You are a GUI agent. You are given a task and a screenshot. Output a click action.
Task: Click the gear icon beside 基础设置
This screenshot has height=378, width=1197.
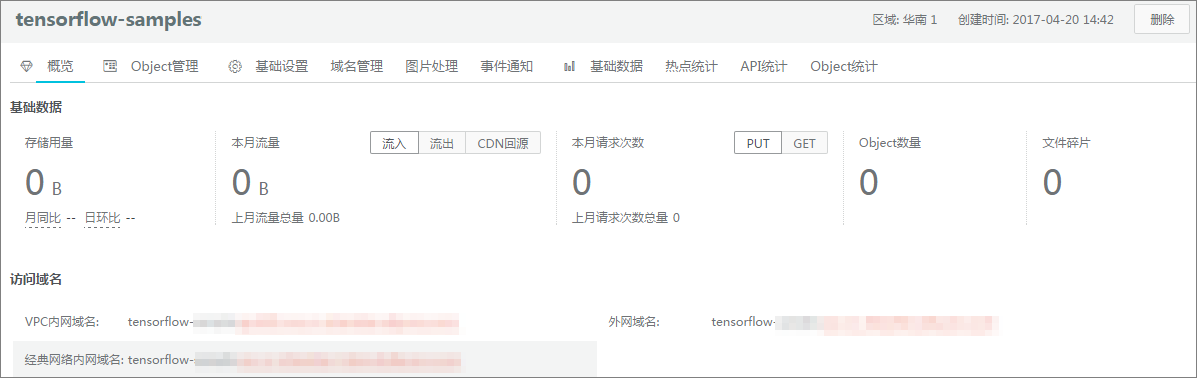pyautogui.click(x=235, y=66)
